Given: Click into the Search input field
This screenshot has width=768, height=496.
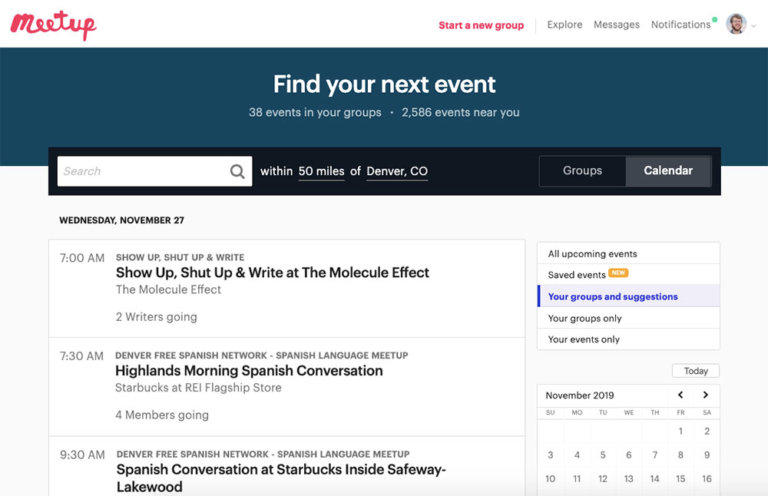Looking at the screenshot, I should (140, 171).
